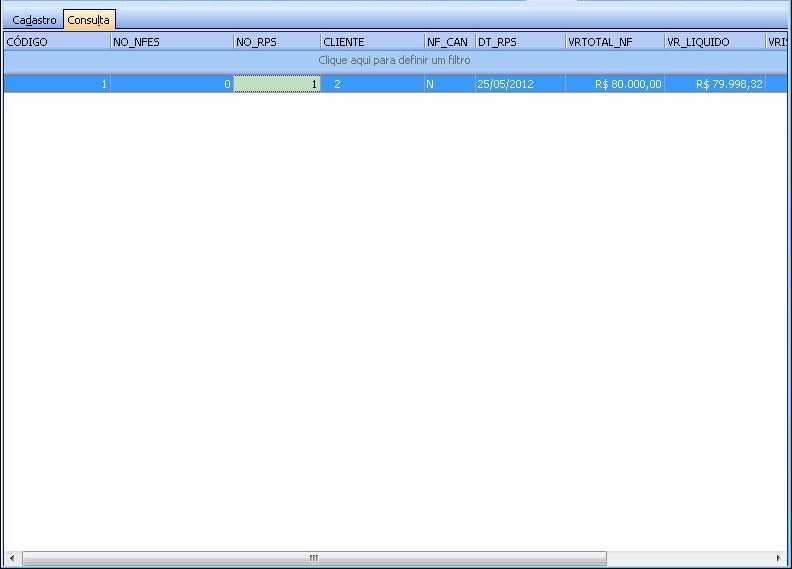Screen dimensions: 792x569
Task: Select the cell showing R$ 80.000,00
Action: (x=614, y=85)
